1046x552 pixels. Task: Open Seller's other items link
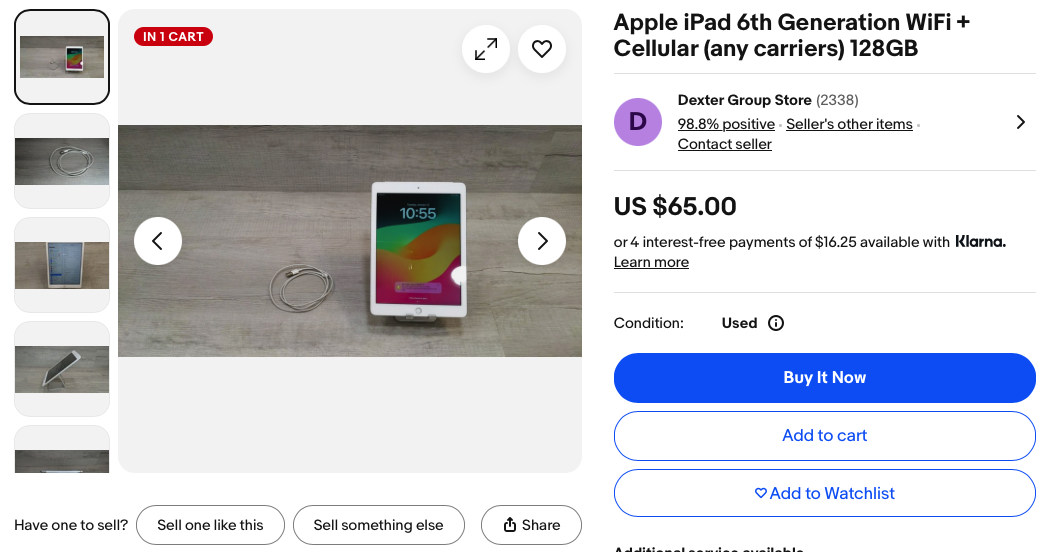(x=849, y=124)
